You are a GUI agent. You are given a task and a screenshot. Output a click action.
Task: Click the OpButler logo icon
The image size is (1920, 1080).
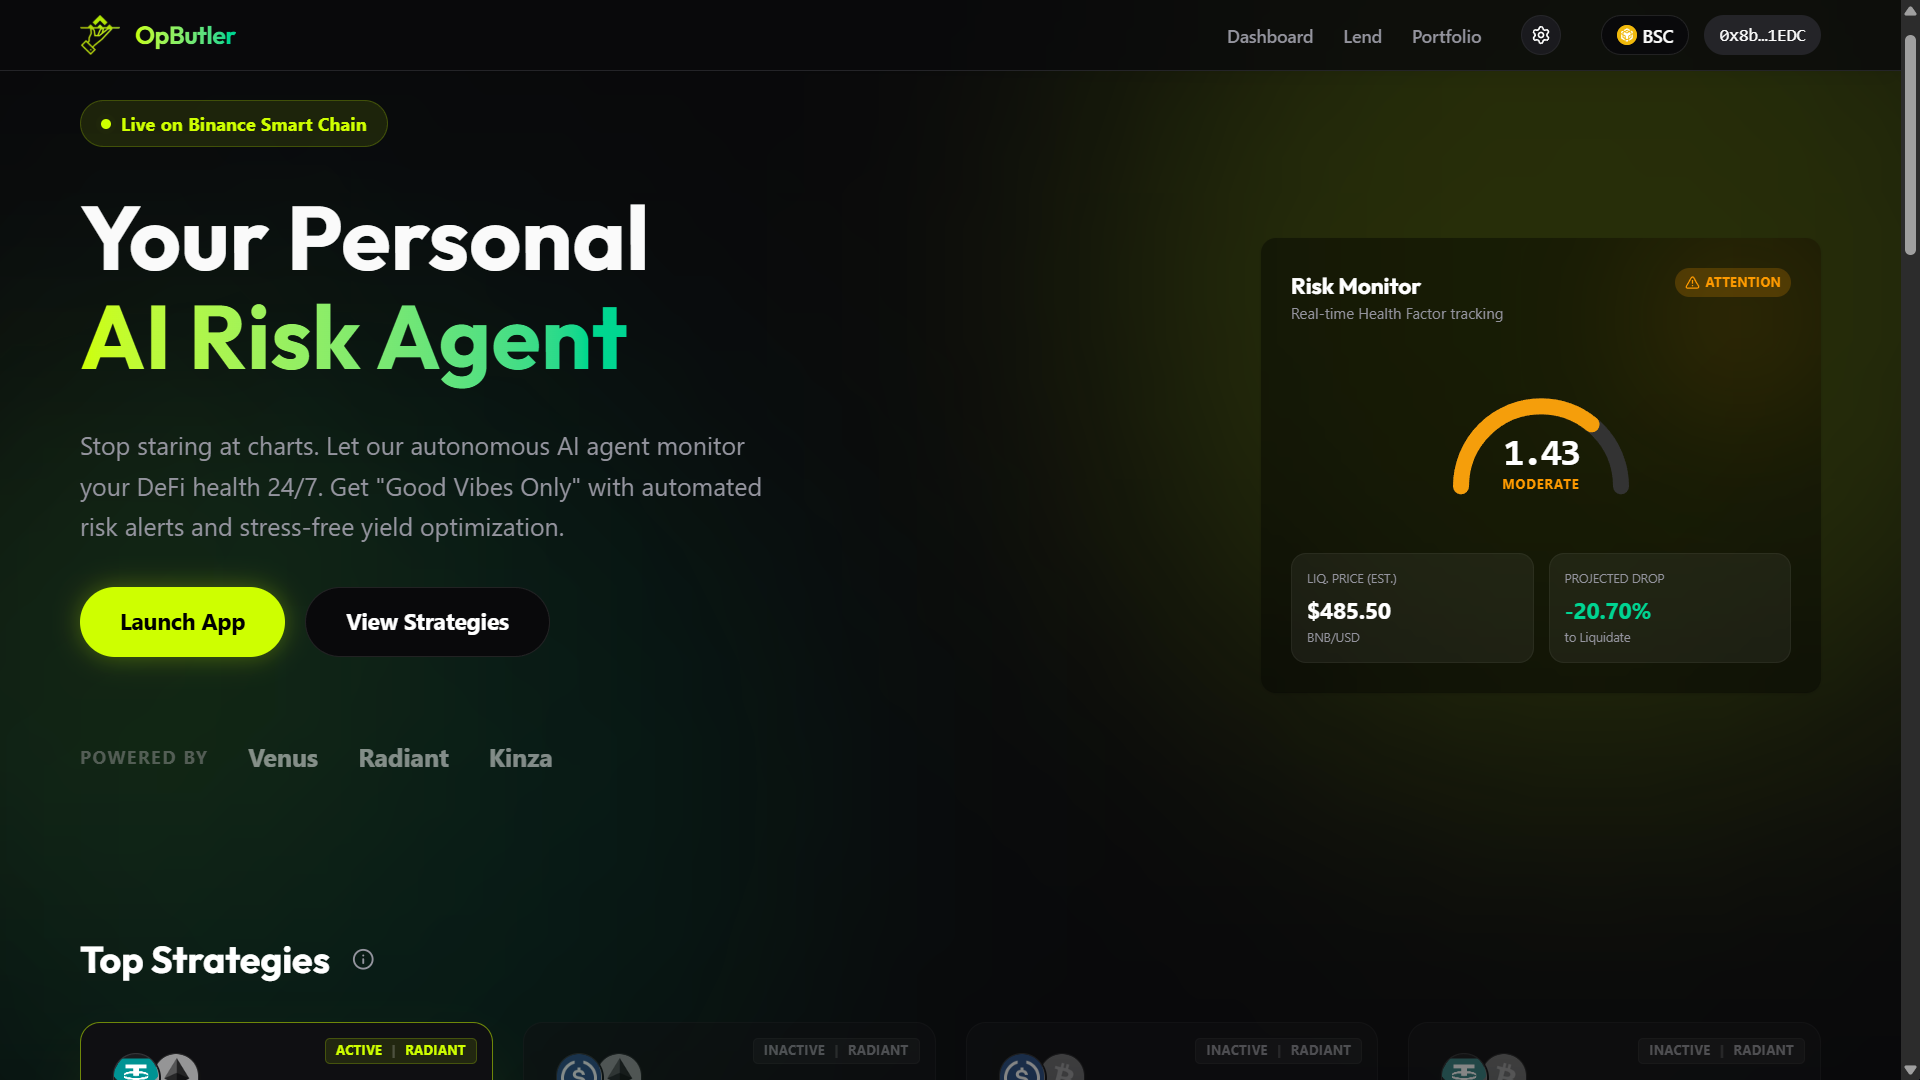(x=99, y=35)
